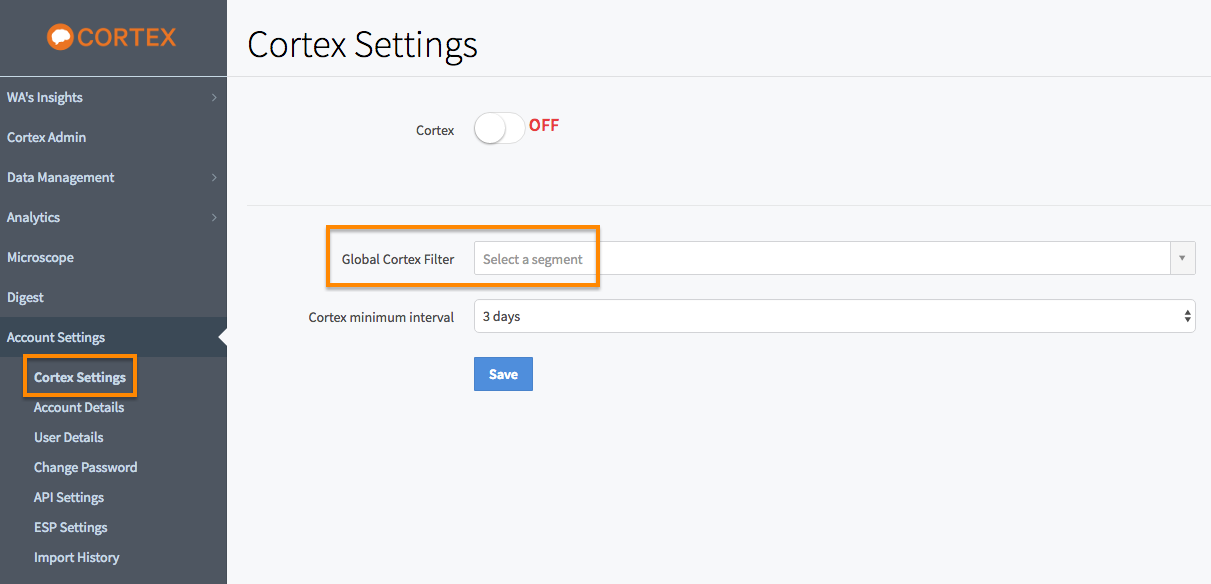This screenshot has height=584, width=1211.
Task: Expand the WA's Insights chevron arrow
Action: tap(214, 97)
